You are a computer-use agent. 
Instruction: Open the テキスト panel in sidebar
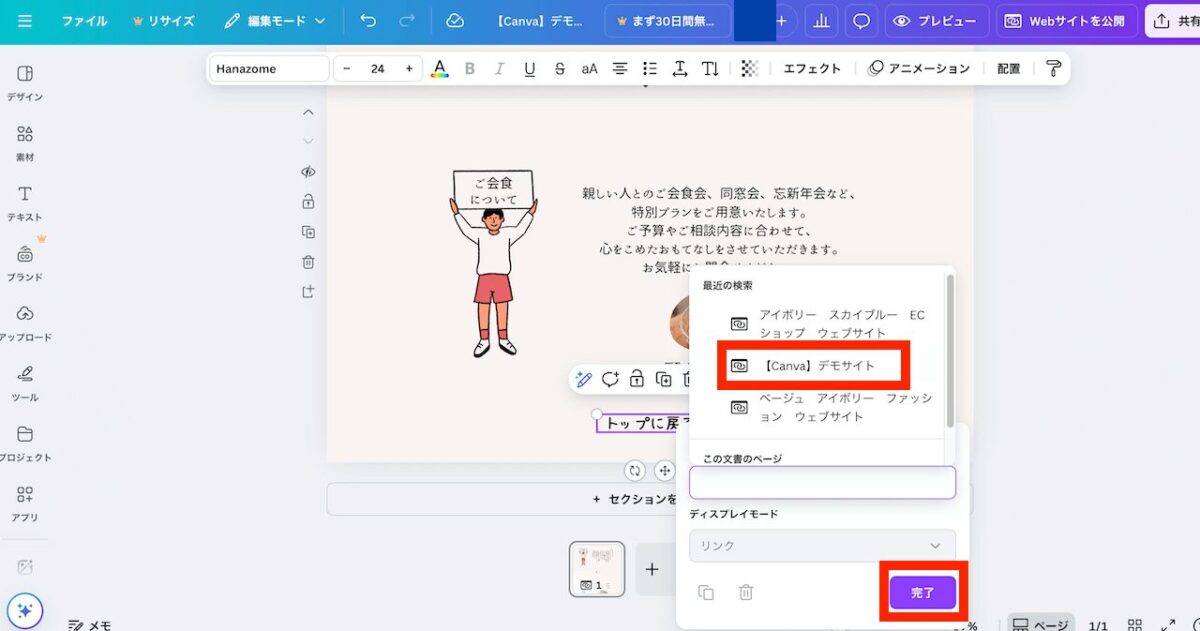point(25,203)
